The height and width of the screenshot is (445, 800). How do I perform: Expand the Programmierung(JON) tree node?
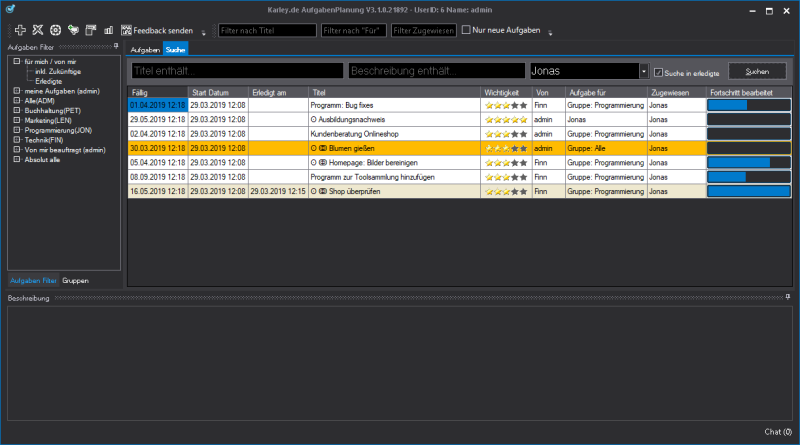tap(17, 130)
